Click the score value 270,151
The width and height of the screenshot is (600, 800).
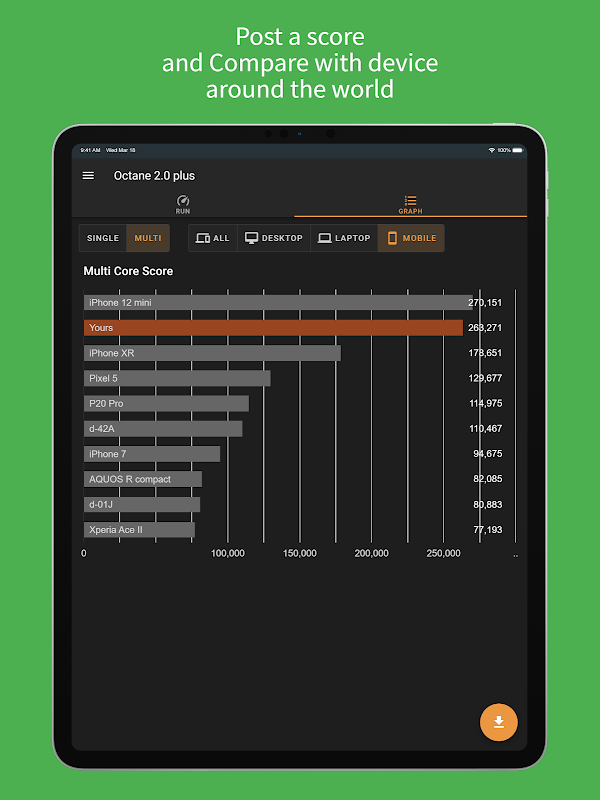click(485, 303)
